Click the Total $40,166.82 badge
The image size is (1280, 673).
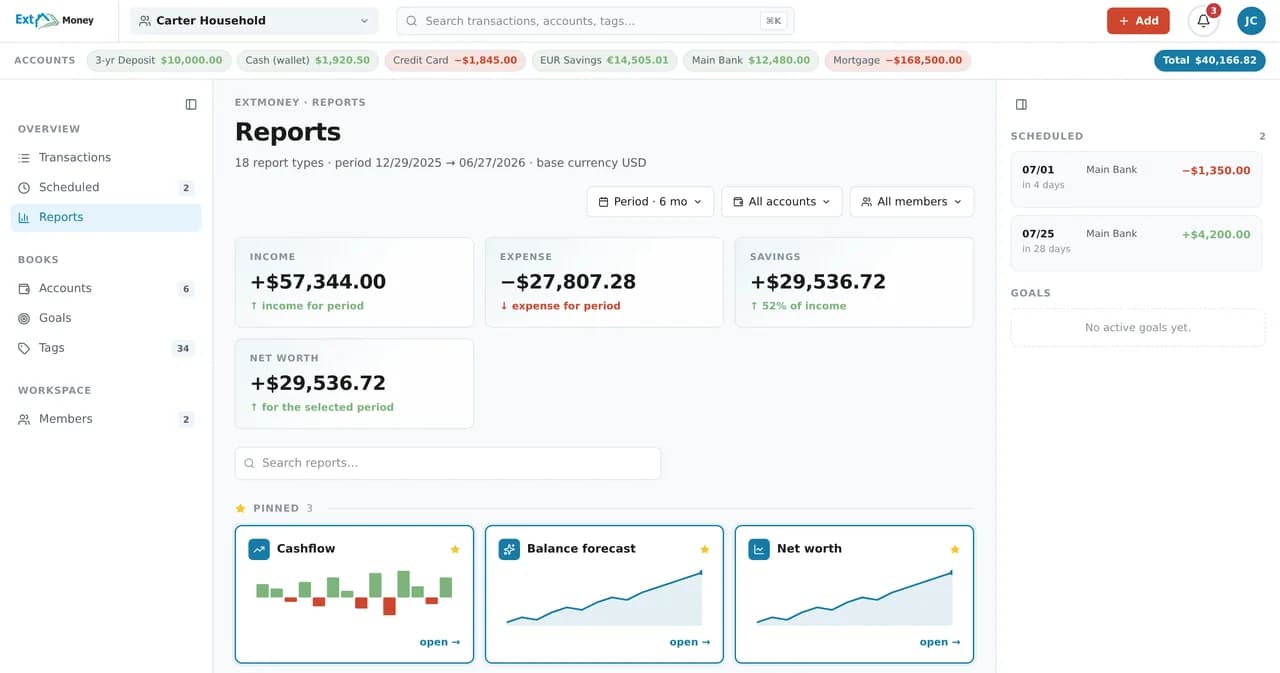click(1210, 60)
